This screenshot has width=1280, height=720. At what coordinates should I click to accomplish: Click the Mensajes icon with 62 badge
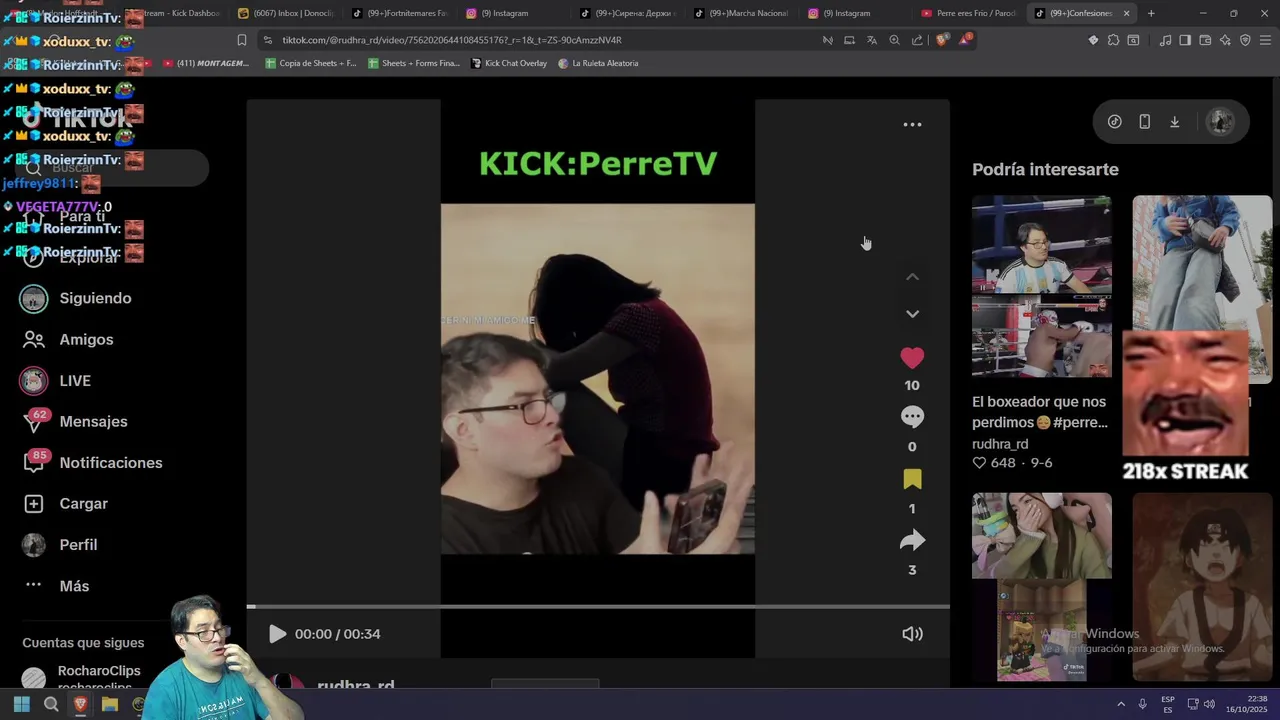pos(34,421)
